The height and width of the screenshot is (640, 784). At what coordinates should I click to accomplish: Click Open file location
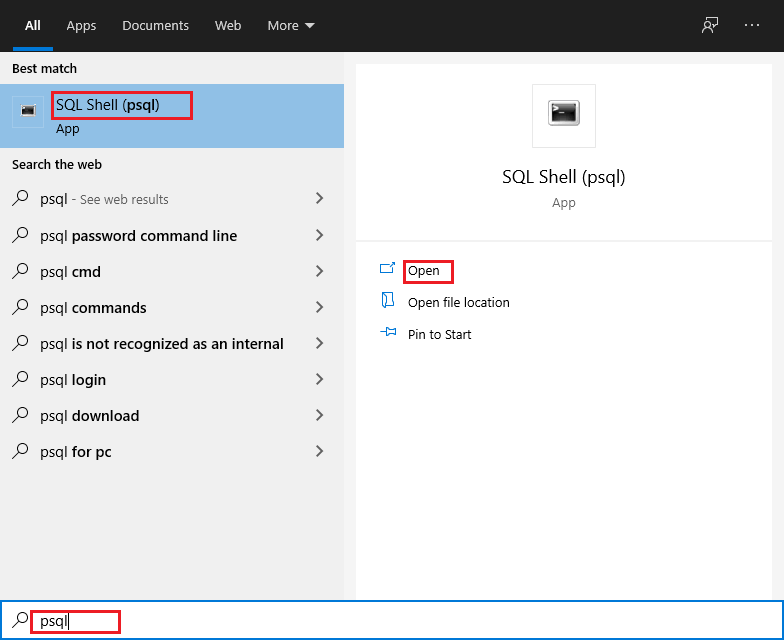(458, 302)
